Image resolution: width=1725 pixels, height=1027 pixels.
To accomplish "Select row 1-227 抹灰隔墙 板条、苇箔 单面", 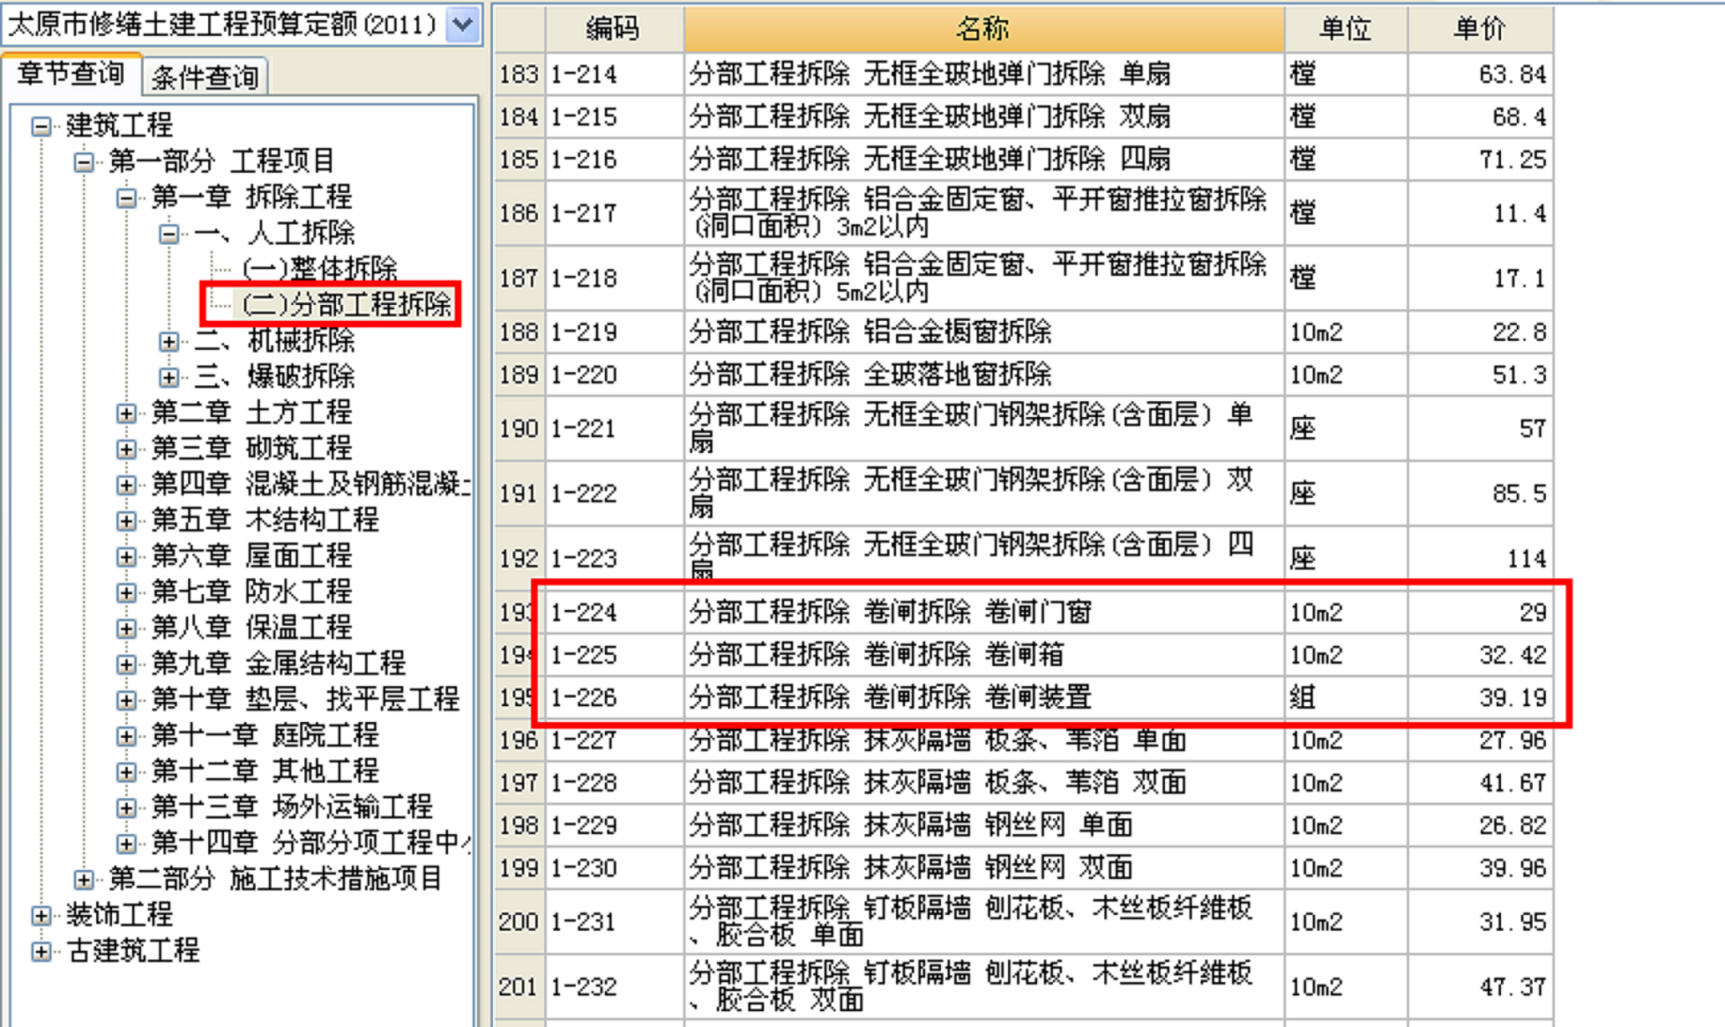I will tap(1023, 741).
